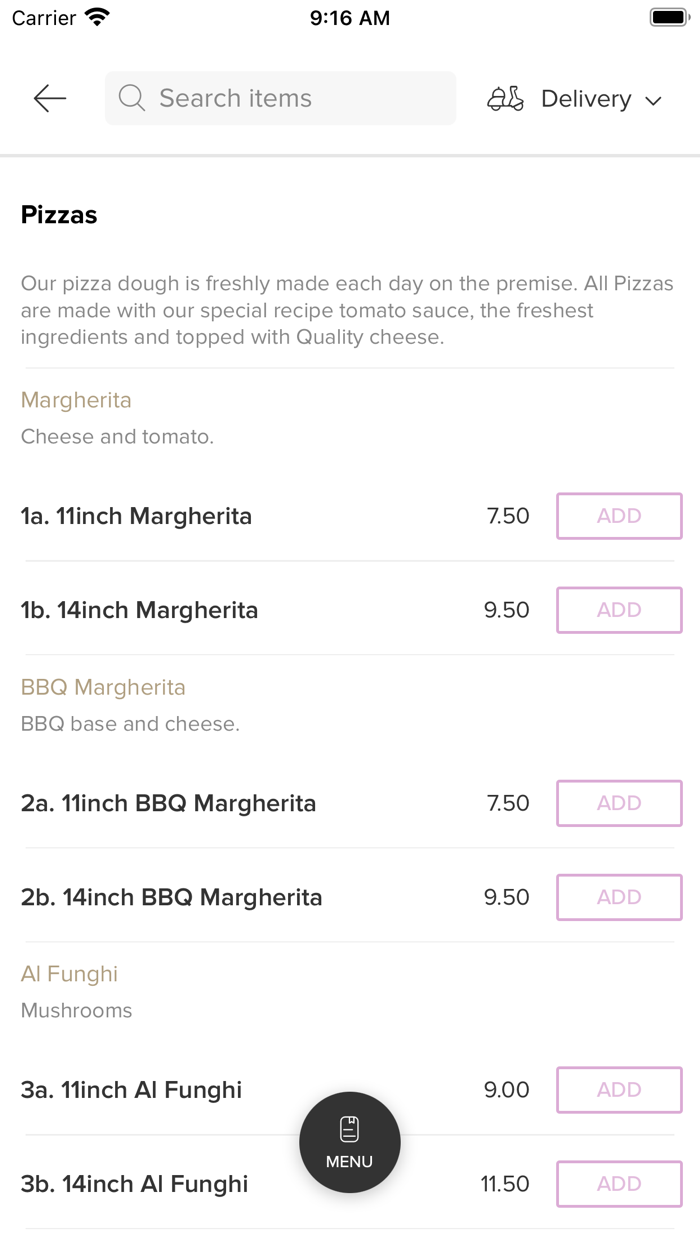This screenshot has height=1244, width=700.
Task: Open the Delivery method selector
Action: 586,98
